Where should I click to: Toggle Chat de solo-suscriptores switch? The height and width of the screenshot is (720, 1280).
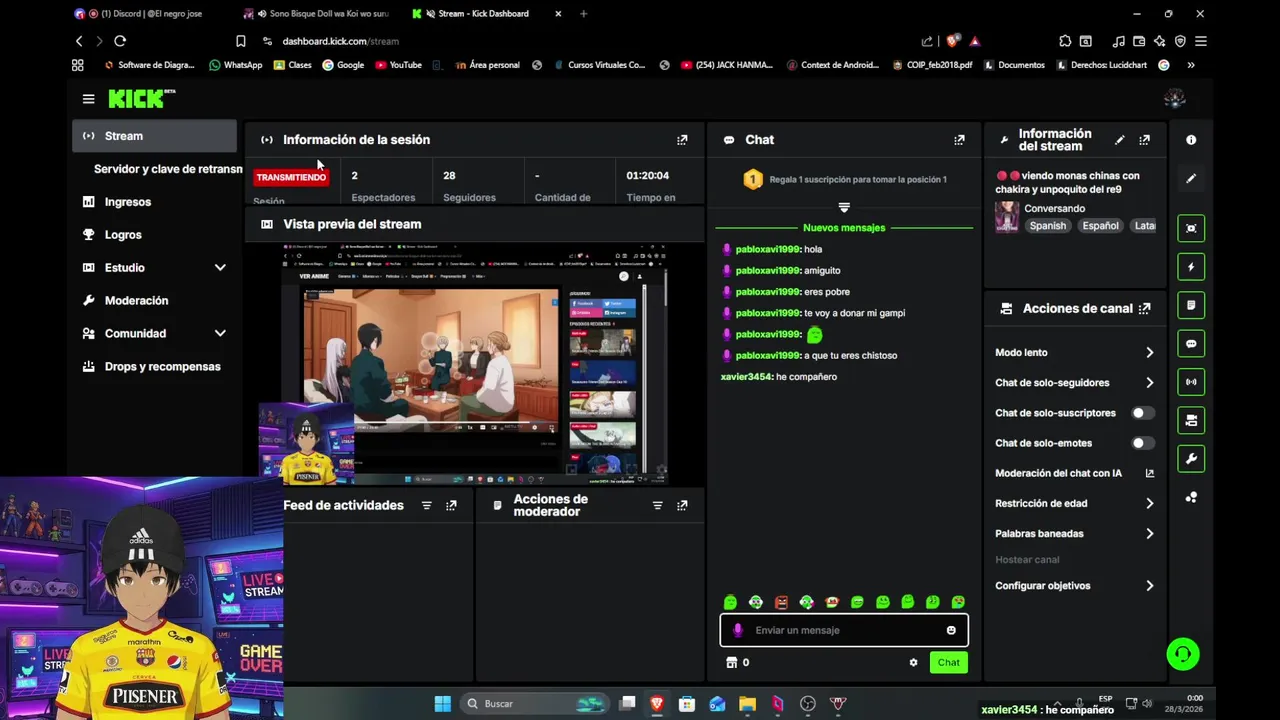pos(1142,413)
